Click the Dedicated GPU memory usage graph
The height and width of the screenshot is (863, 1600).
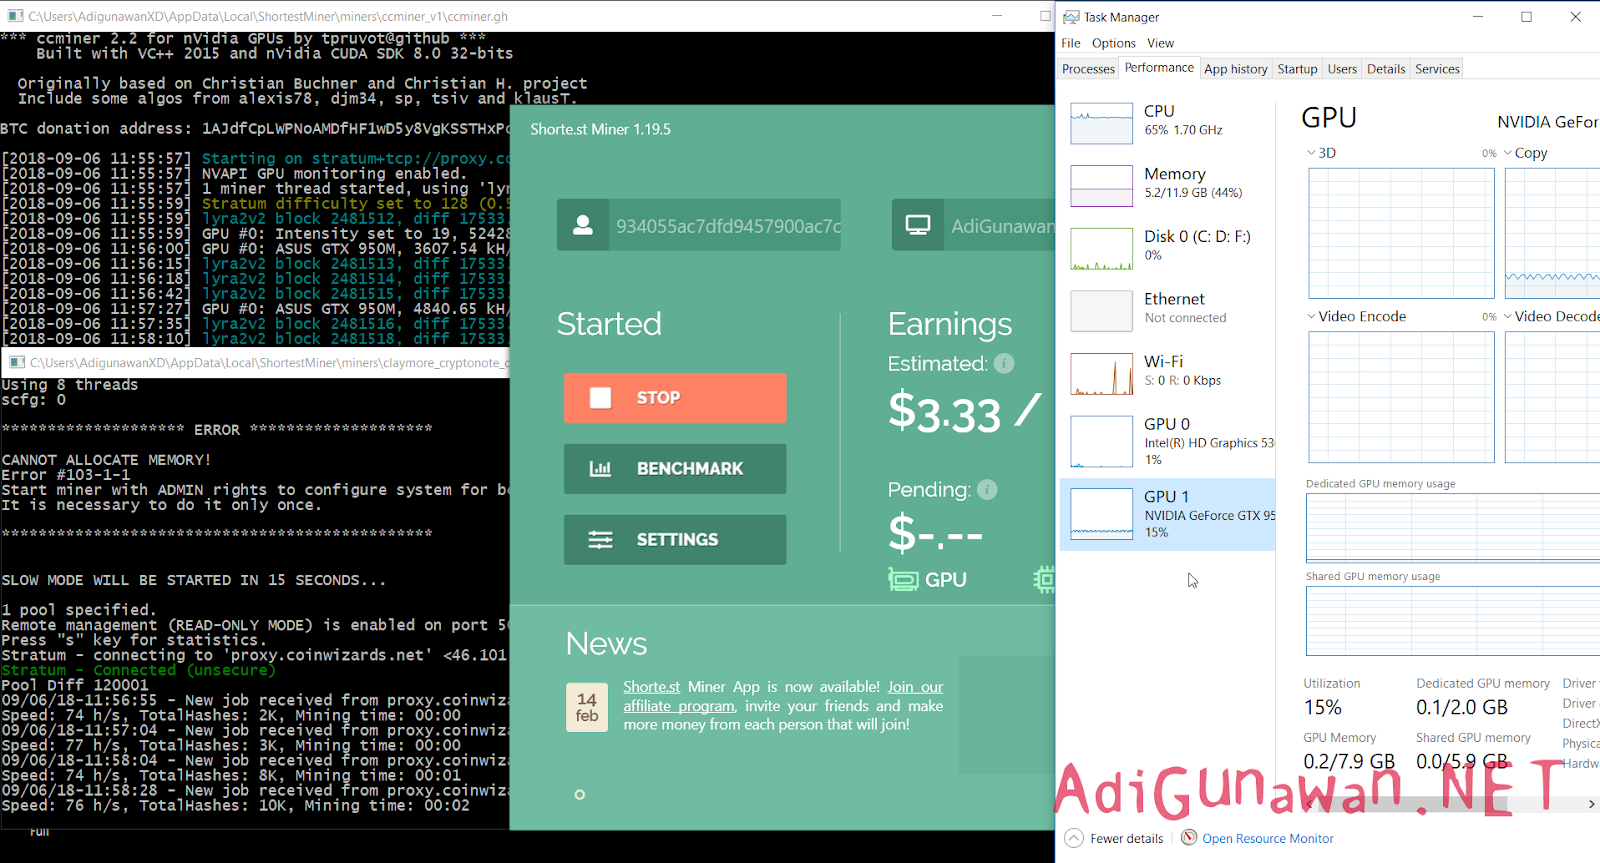(x=1453, y=527)
